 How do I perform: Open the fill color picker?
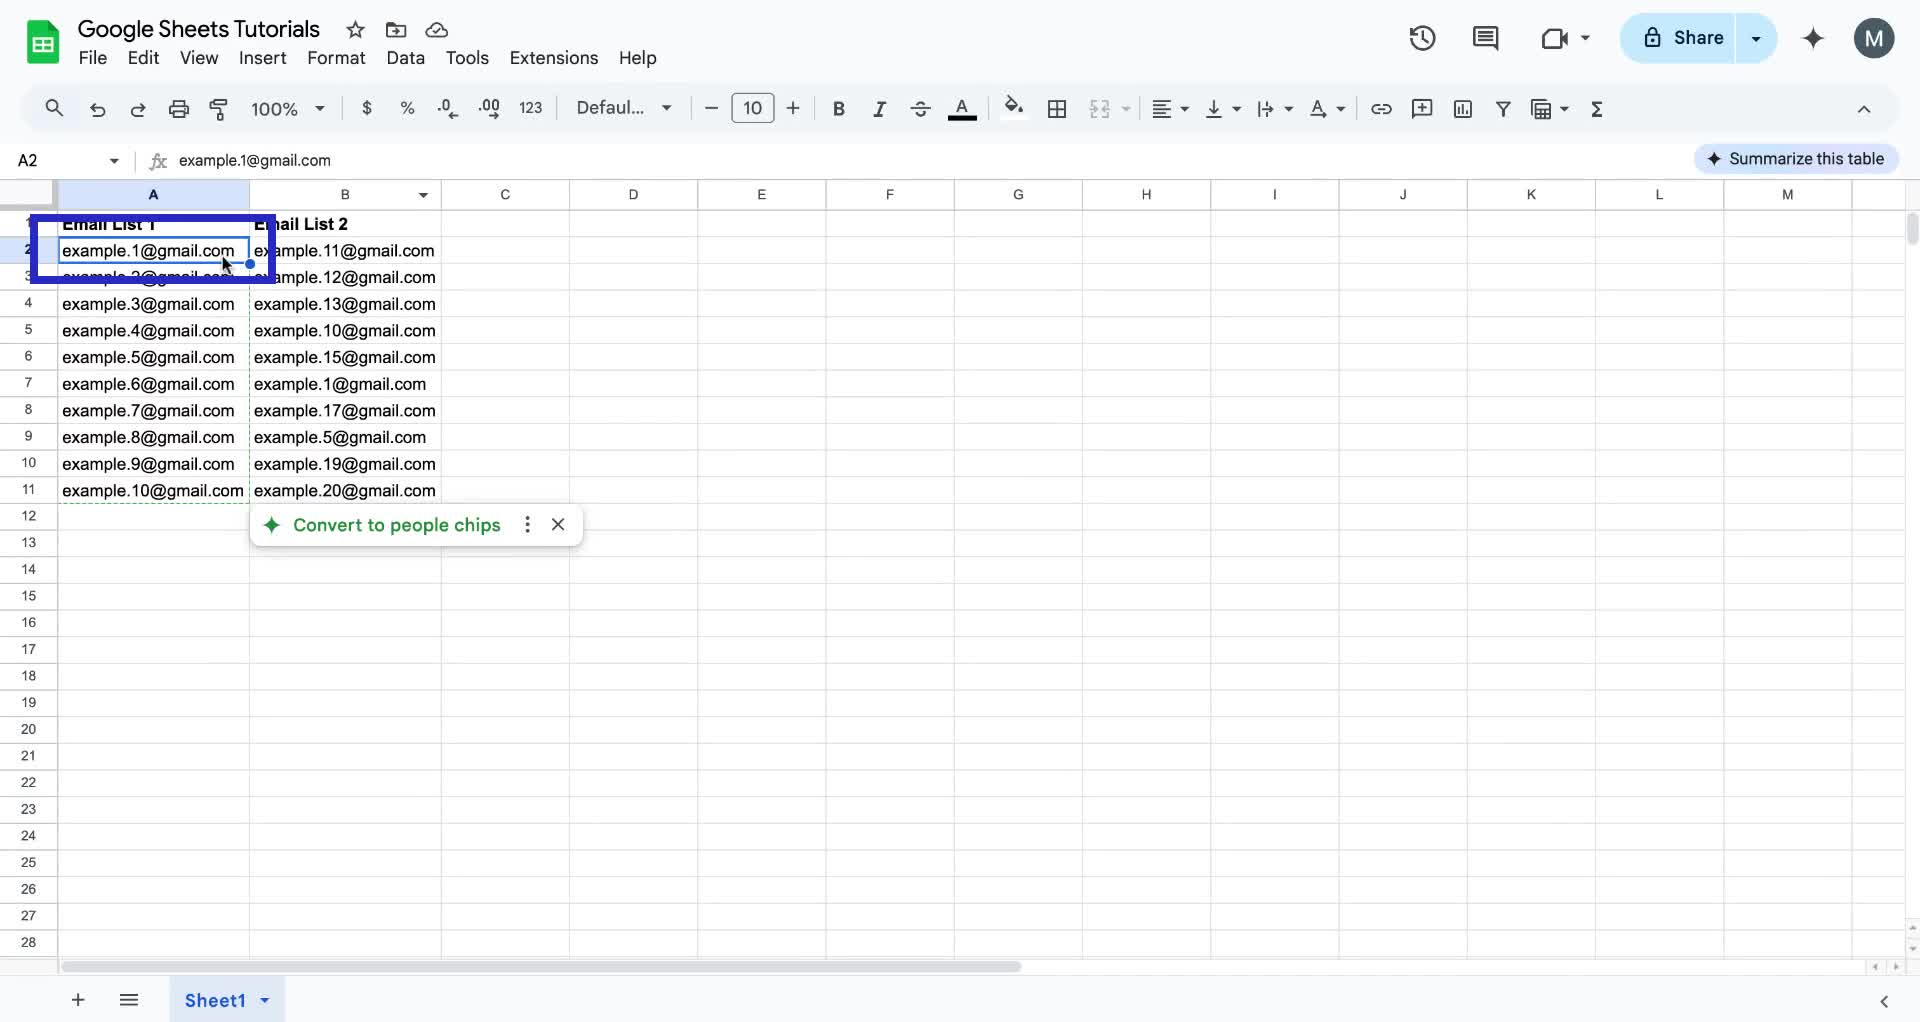[1014, 109]
